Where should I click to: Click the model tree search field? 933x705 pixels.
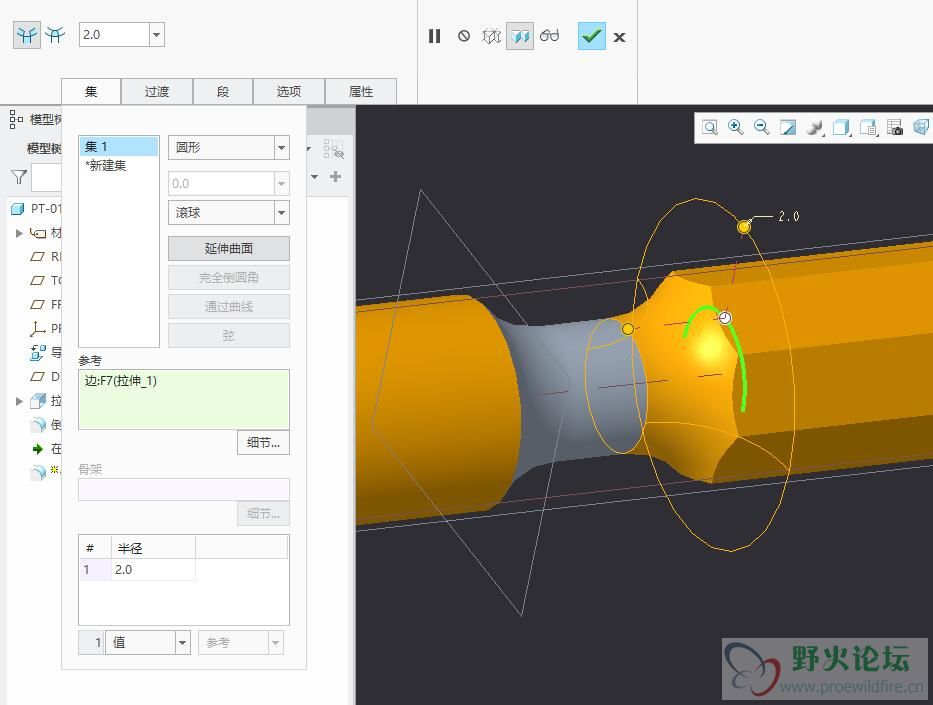46,177
